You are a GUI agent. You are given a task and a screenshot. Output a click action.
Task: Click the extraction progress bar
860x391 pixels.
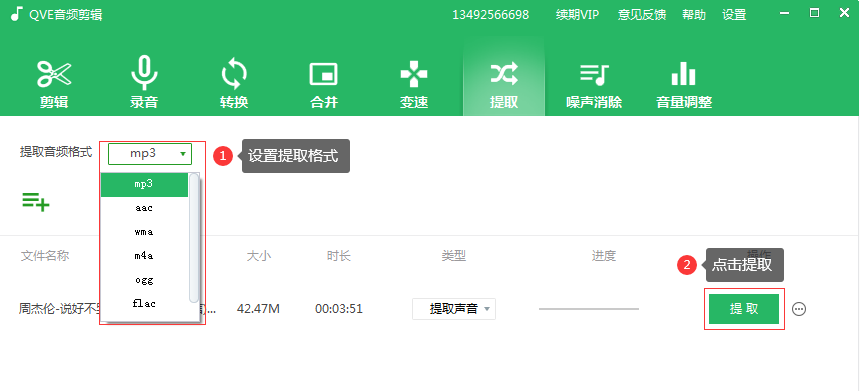pos(589,309)
